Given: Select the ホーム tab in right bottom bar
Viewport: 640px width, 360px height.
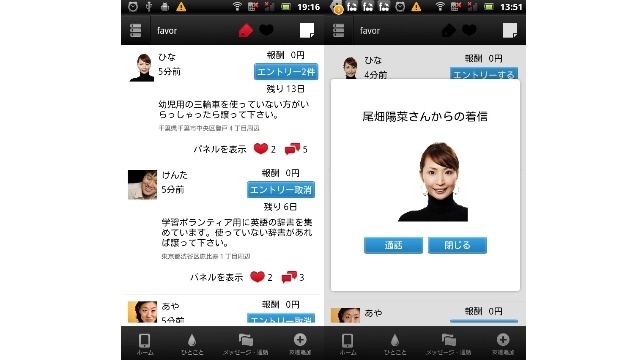Looking at the screenshot, I should coord(347,343).
